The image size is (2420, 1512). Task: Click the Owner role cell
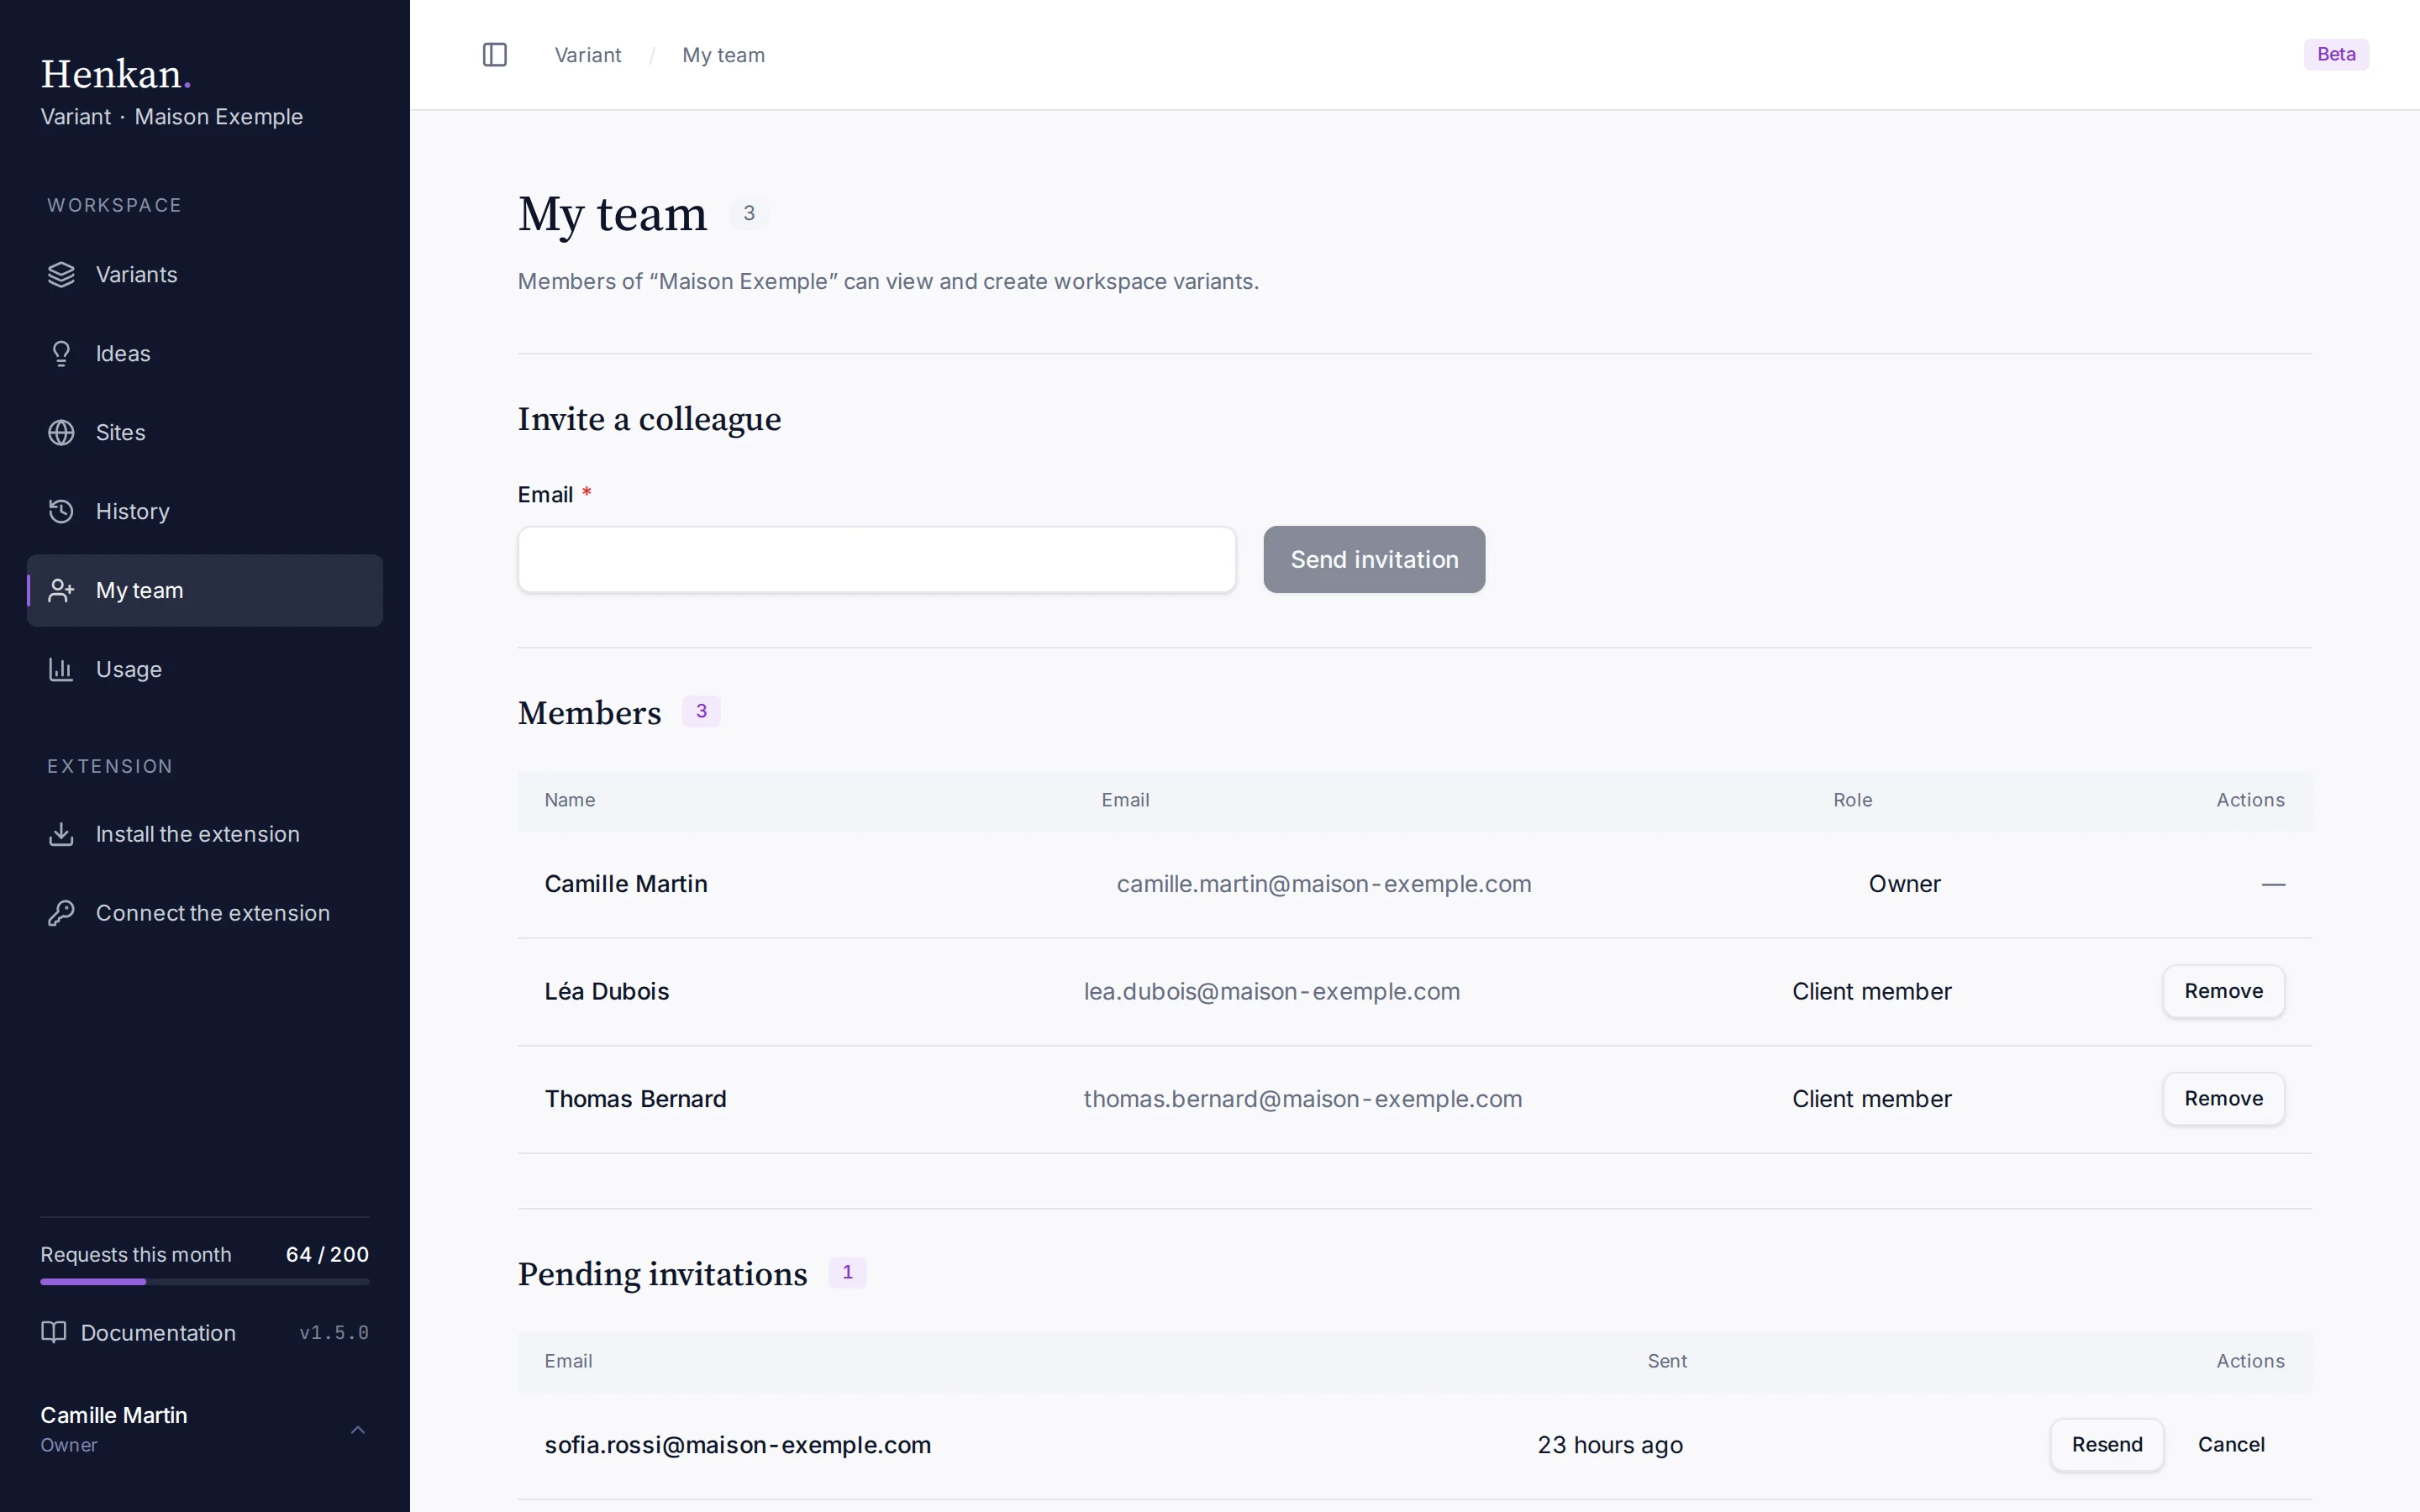coord(1905,884)
